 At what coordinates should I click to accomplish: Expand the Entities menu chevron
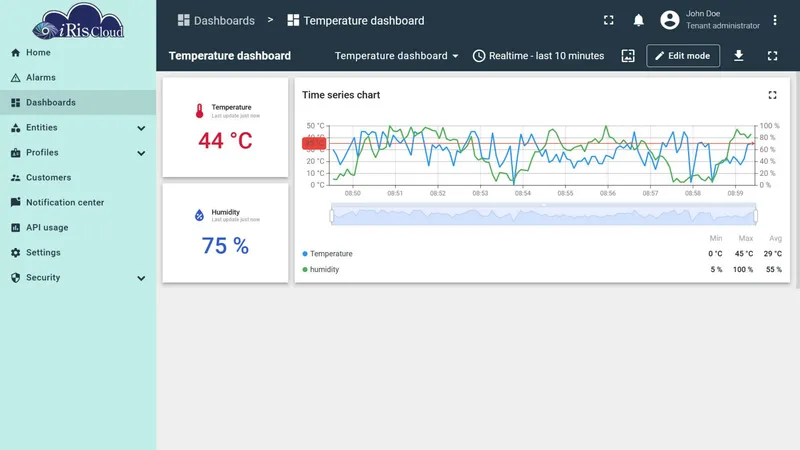[x=141, y=128]
